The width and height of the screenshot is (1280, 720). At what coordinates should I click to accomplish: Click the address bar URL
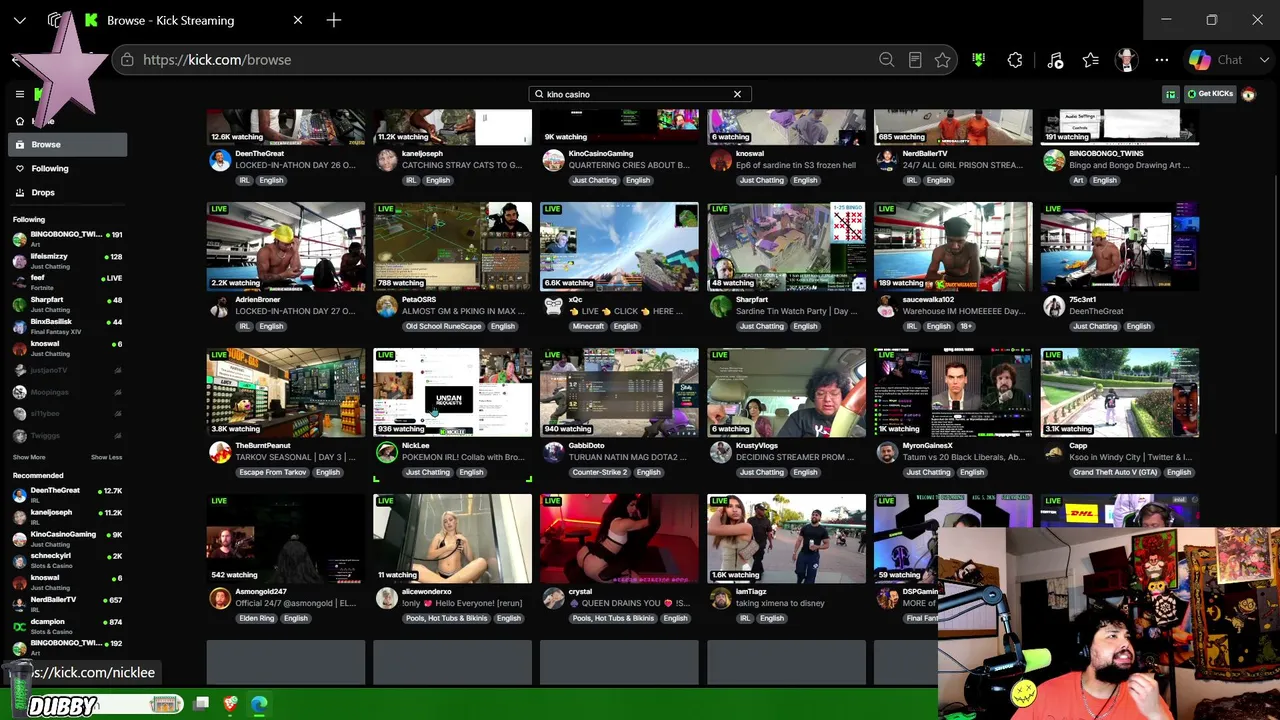coord(217,60)
